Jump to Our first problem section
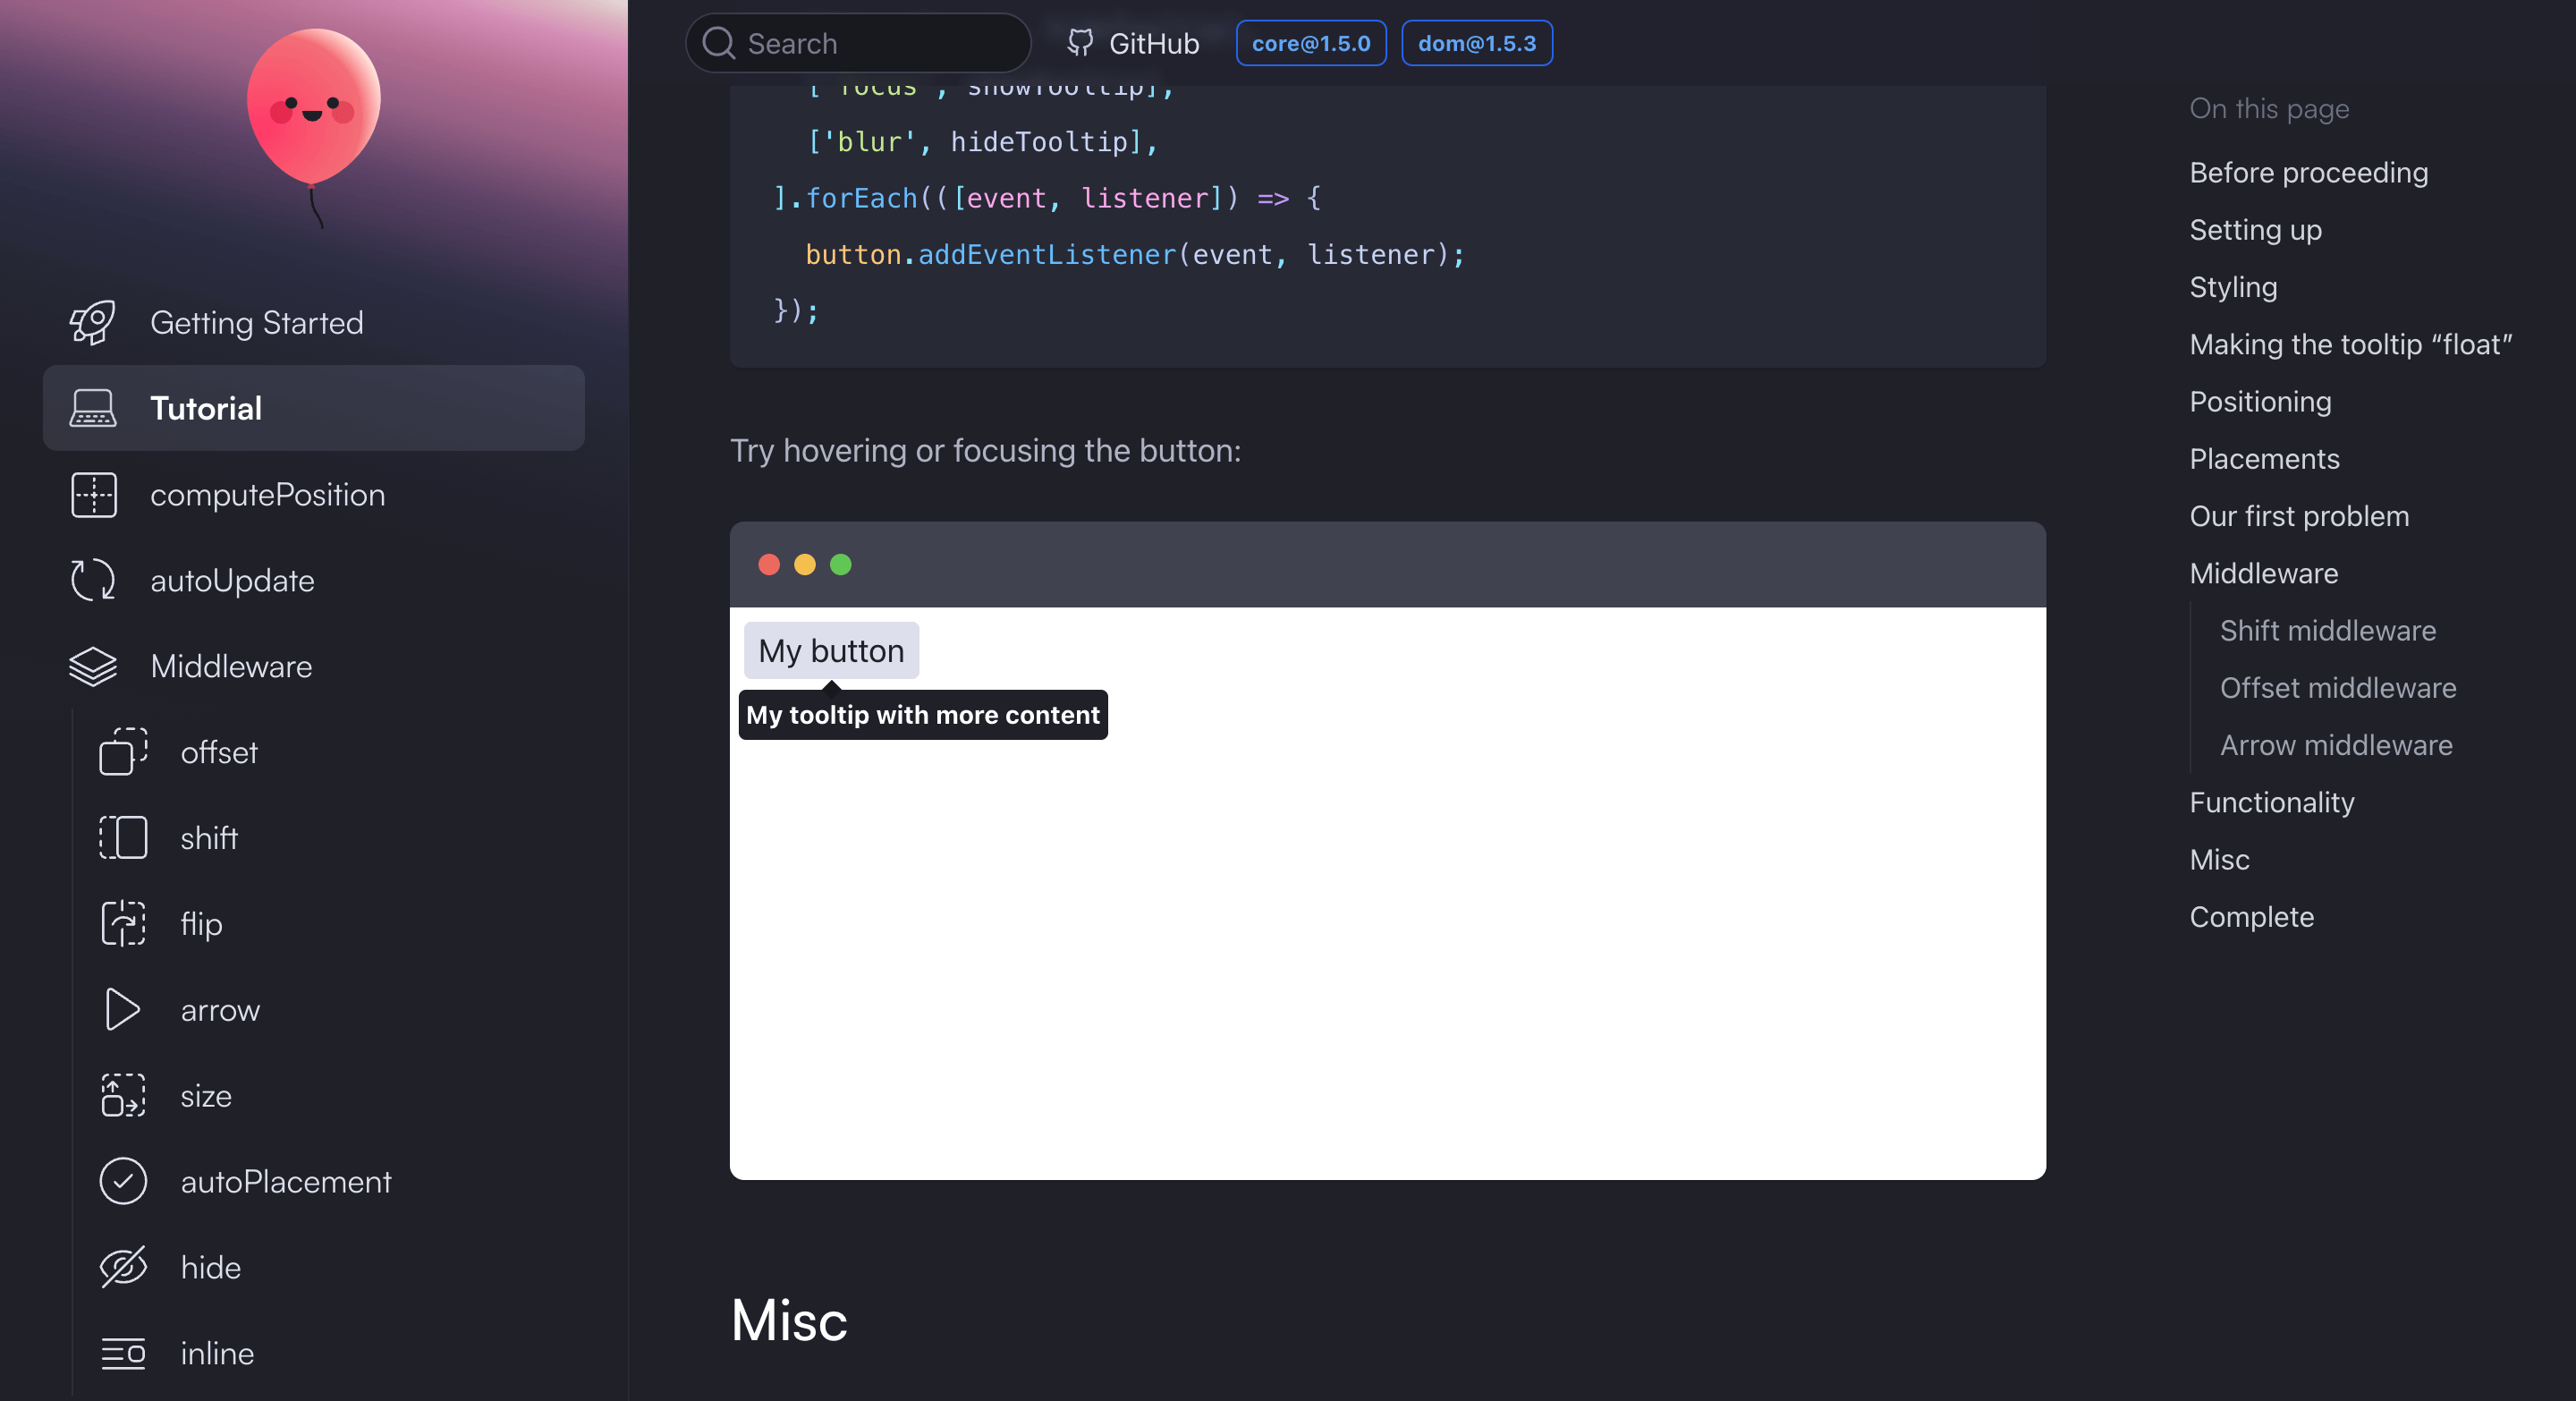The image size is (2576, 1401). [x=2299, y=516]
